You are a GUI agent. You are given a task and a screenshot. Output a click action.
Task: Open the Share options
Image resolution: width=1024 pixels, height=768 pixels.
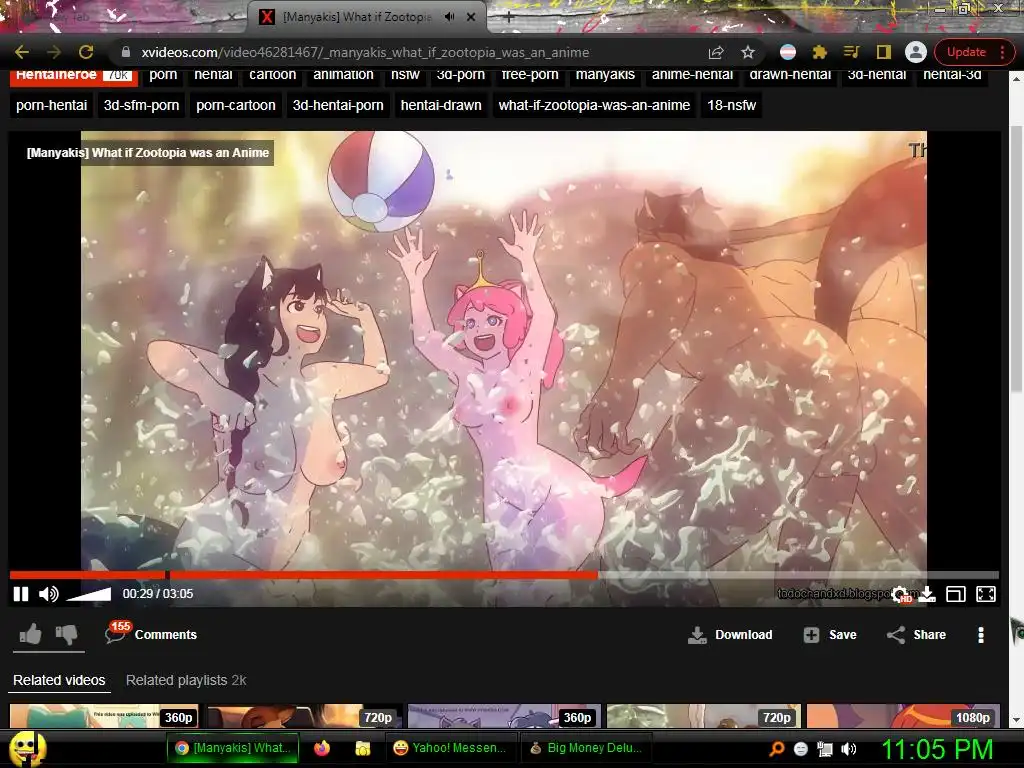[x=916, y=635]
